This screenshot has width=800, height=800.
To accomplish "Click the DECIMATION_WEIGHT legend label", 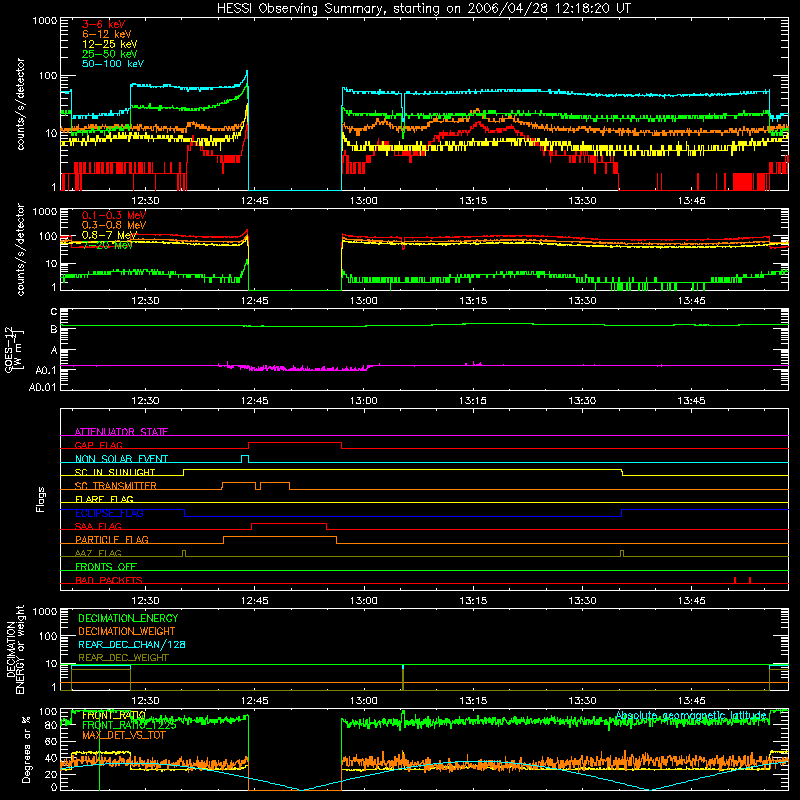I will [x=127, y=631].
